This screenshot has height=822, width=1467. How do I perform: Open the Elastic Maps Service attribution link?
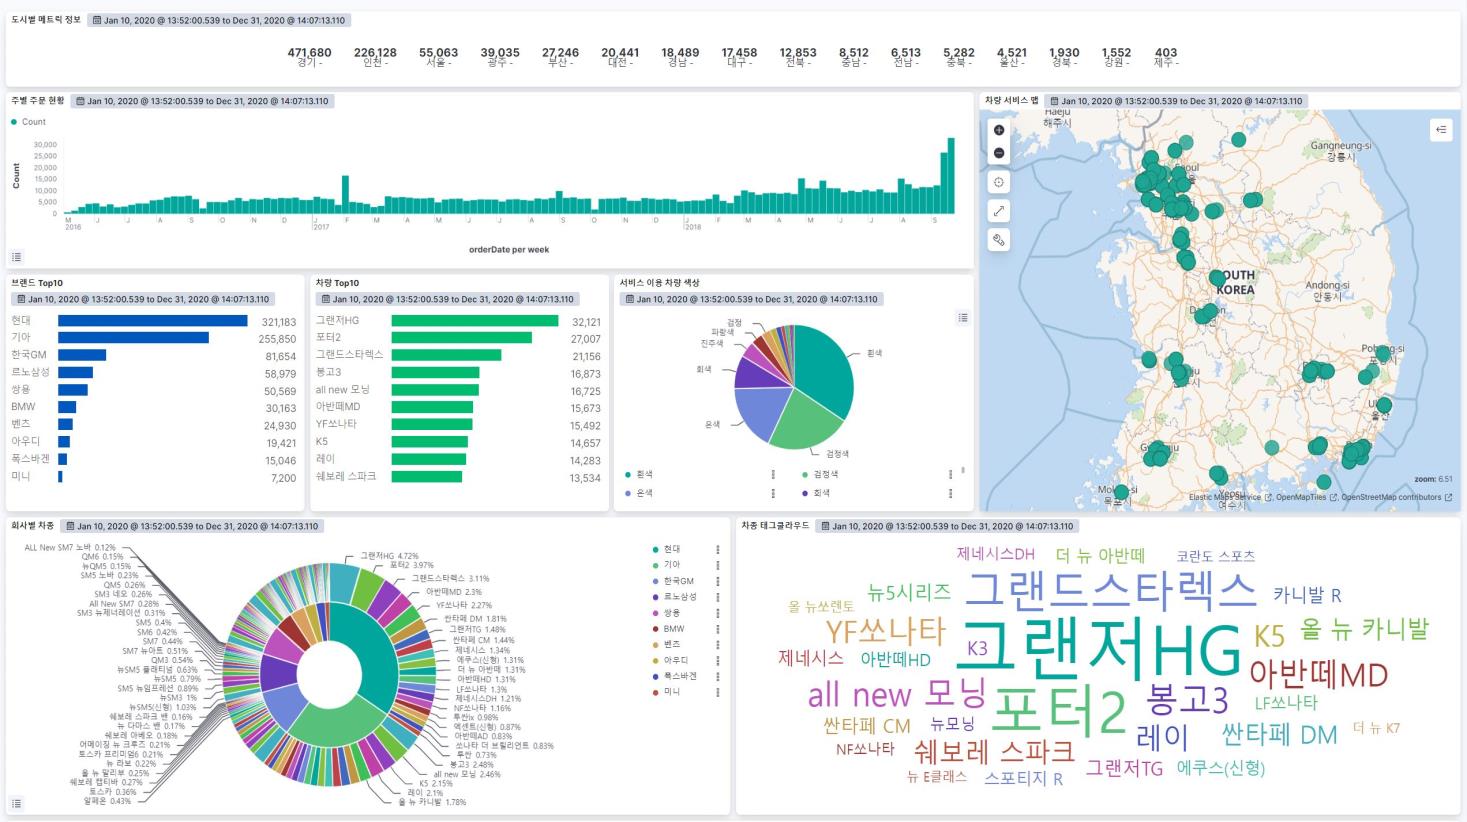(x=1230, y=497)
